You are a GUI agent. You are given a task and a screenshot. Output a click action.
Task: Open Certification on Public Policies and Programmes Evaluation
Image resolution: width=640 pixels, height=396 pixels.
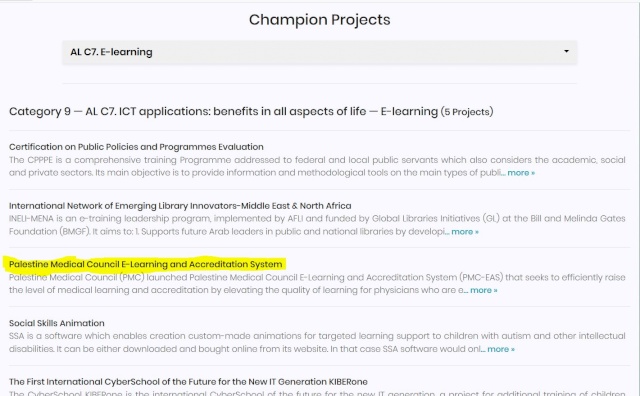click(x=136, y=147)
